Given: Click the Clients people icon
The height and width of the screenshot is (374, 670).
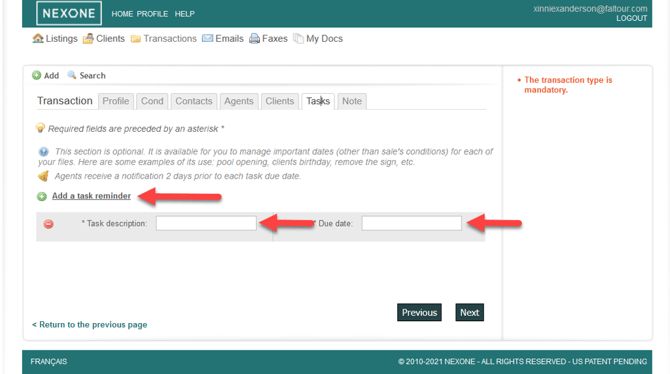Looking at the screenshot, I should coord(88,38).
